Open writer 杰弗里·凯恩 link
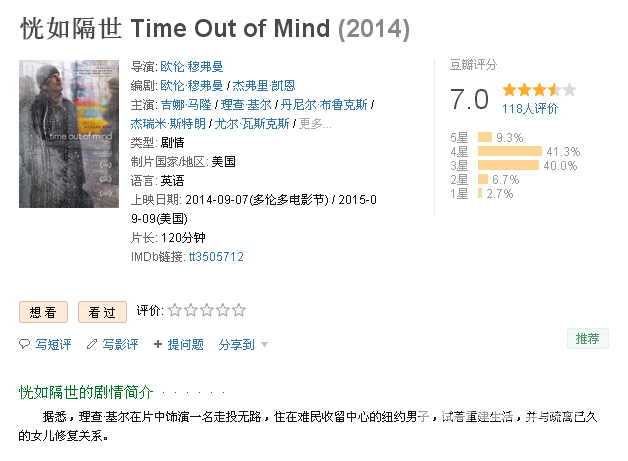Image resolution: width=628 pixels, height=461 pixels. pos(264,86)
